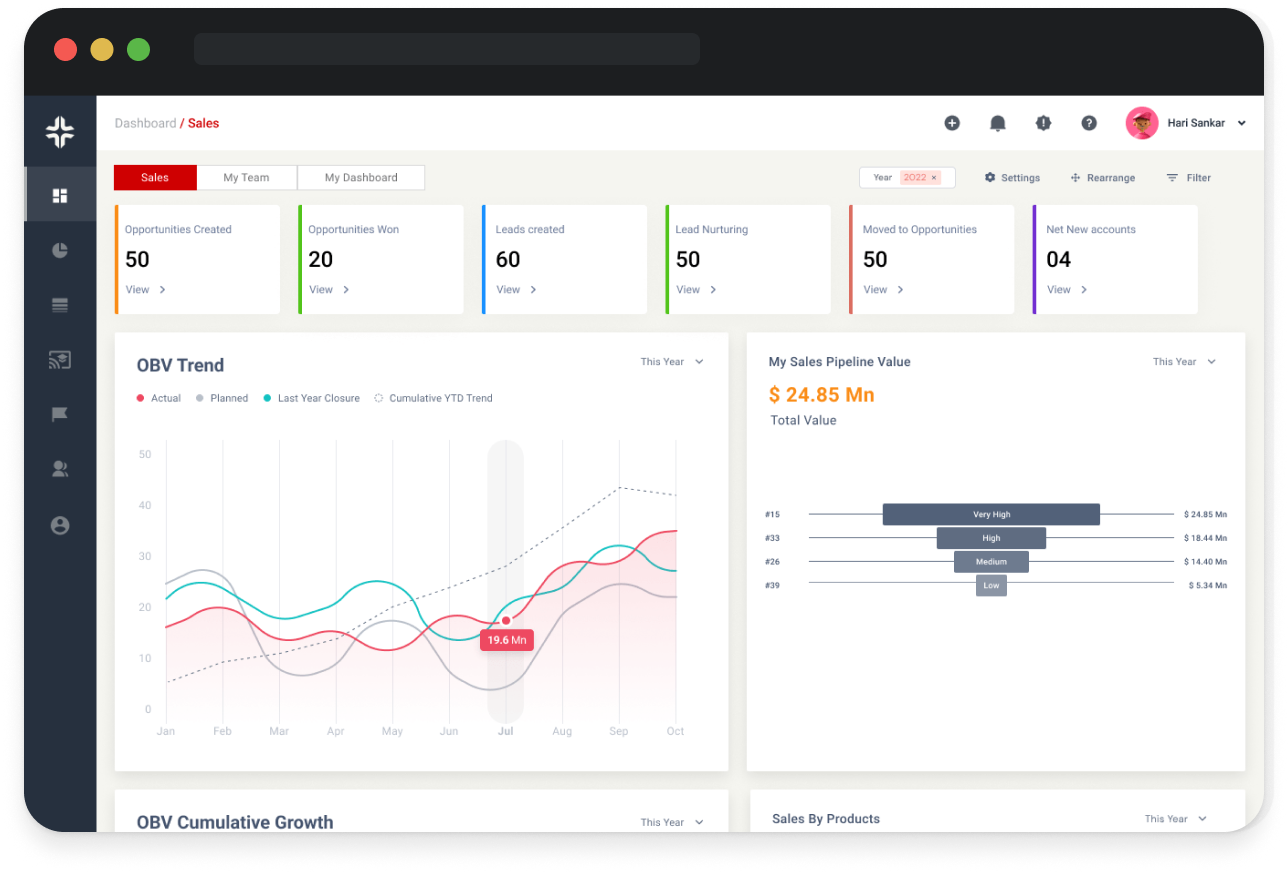Select the pie chart icon in sidebar

coord(60,250)
